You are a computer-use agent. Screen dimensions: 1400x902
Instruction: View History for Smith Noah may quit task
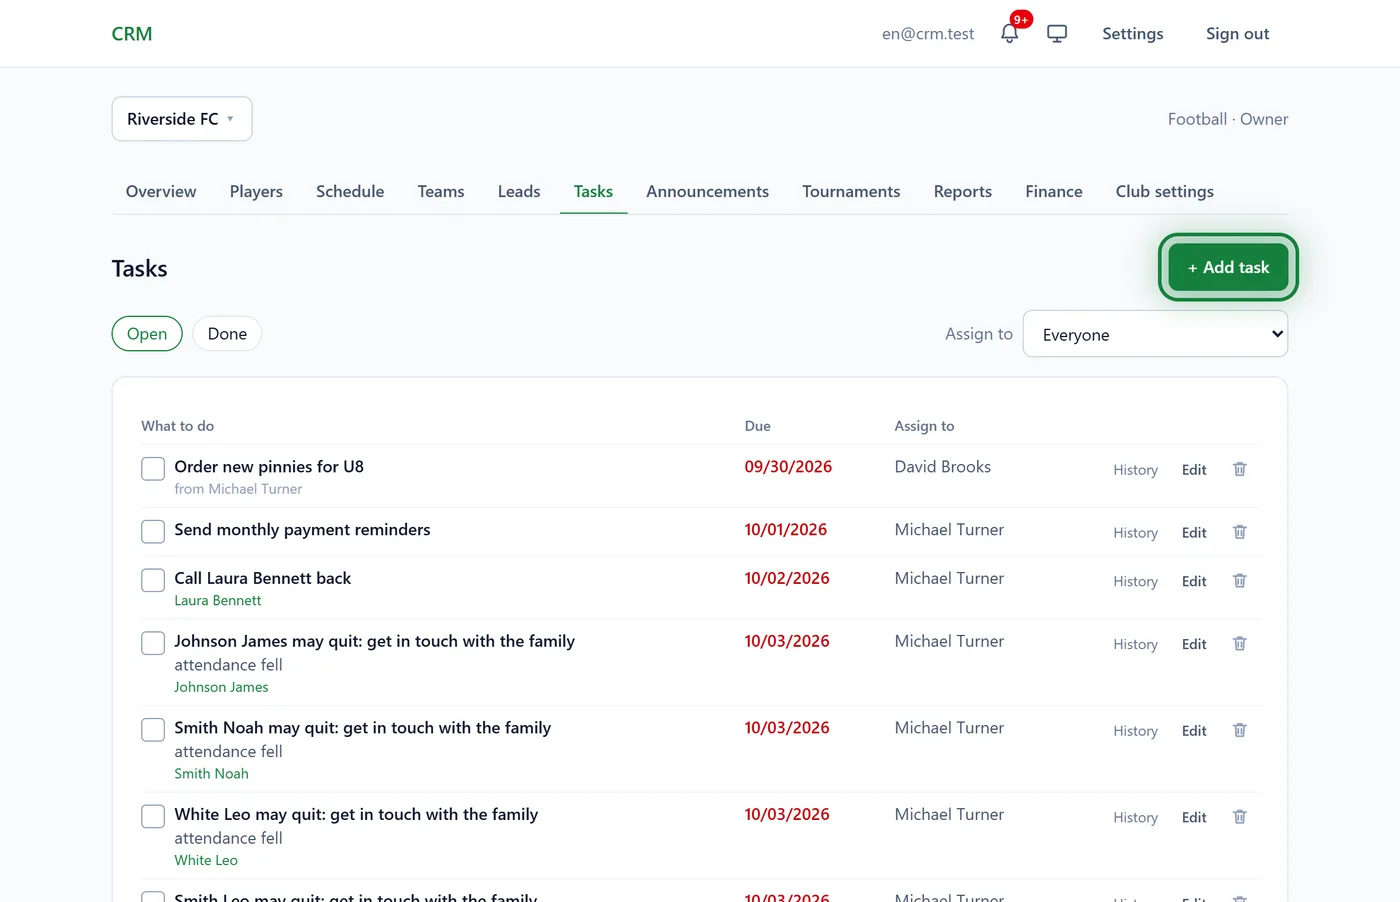(1135, 731)
